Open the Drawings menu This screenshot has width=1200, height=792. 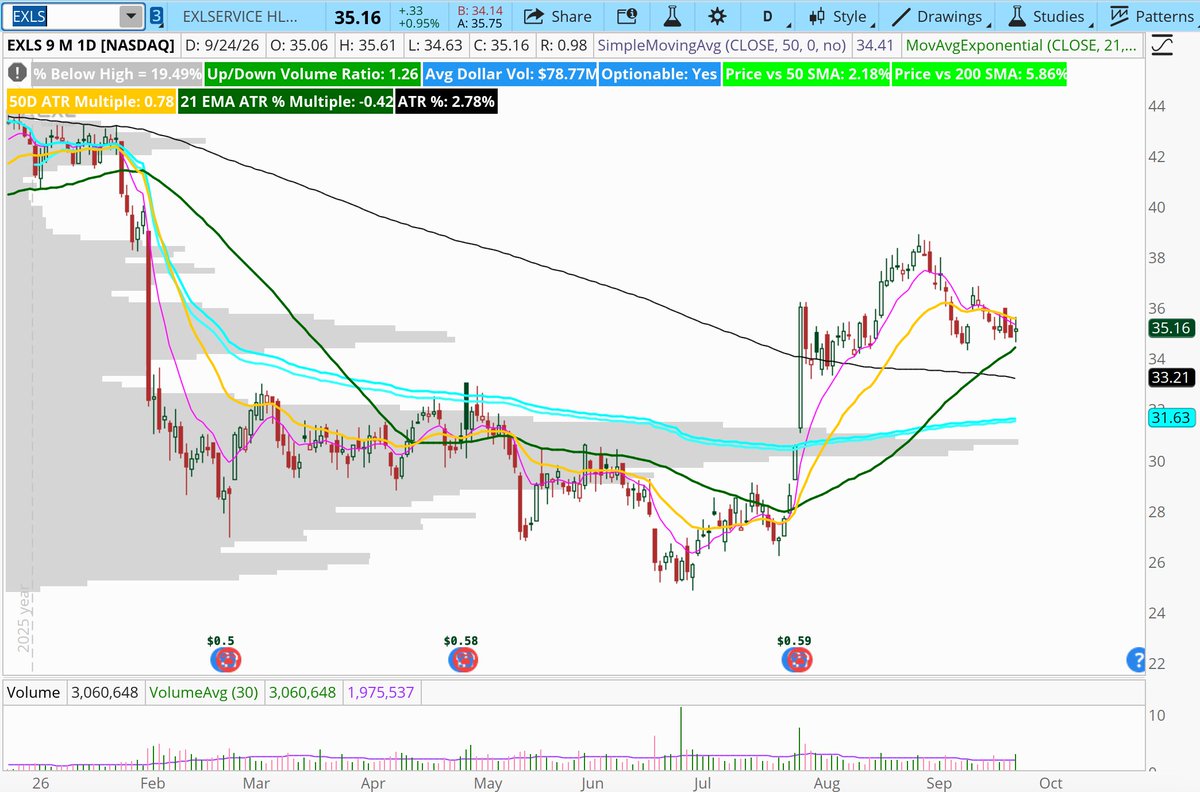point(940,16)
